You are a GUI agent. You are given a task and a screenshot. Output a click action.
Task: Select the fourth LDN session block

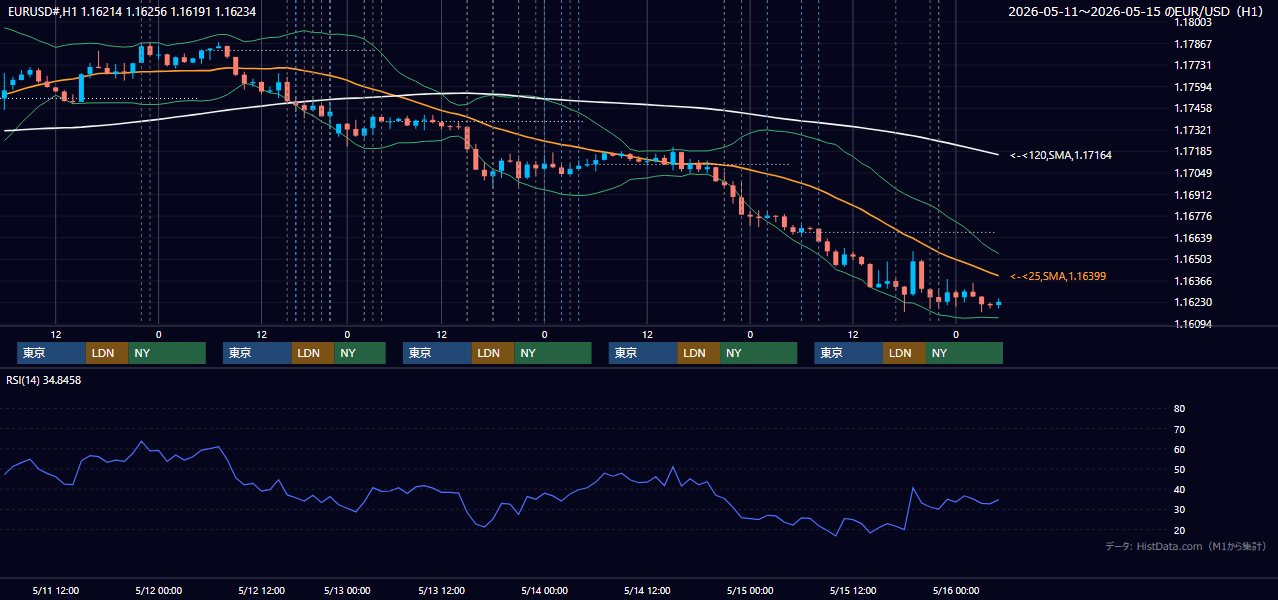pyautogui.click(x=699, y=353)
